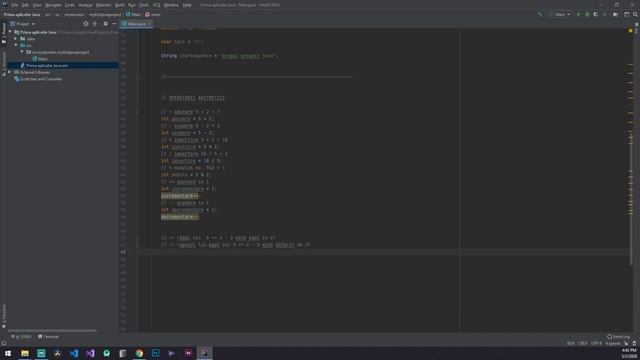Open File Explorer from taskbar
640x360 pixels.
(25, 353)
